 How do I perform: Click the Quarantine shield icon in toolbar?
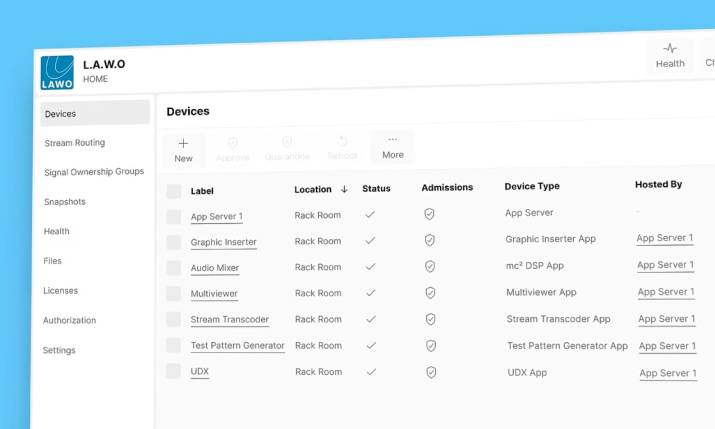point(287,142)
